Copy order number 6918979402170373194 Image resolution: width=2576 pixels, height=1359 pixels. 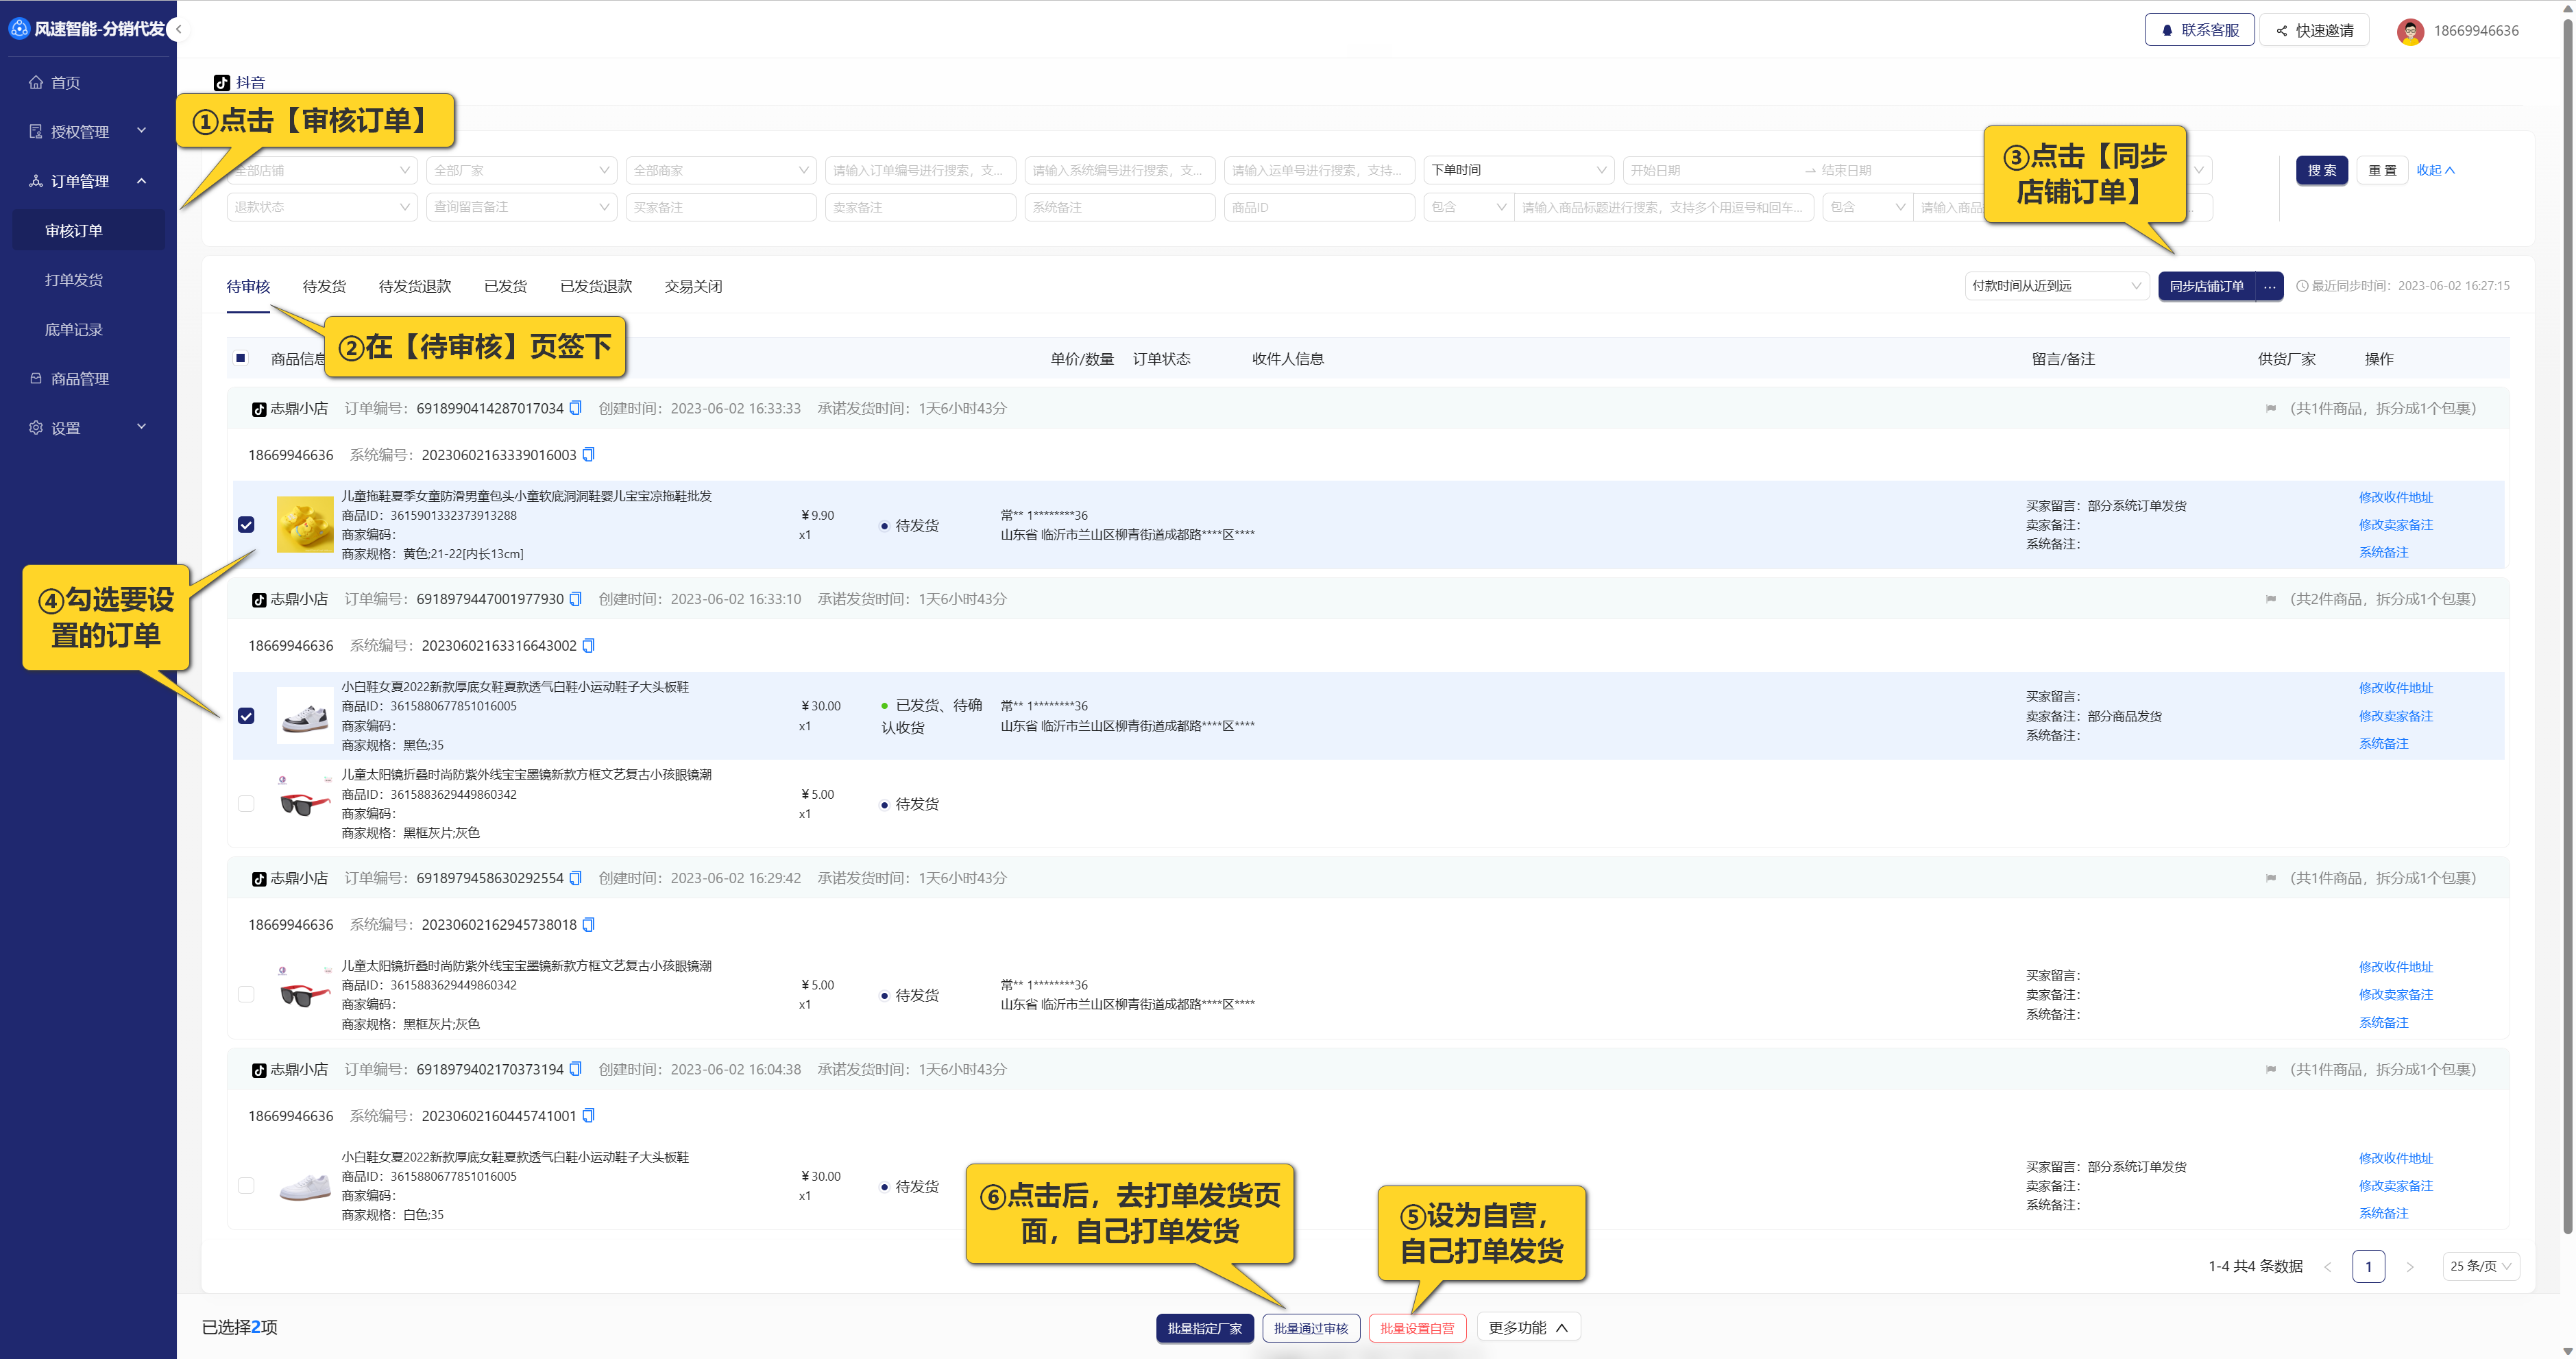[x=575, y=1069]
